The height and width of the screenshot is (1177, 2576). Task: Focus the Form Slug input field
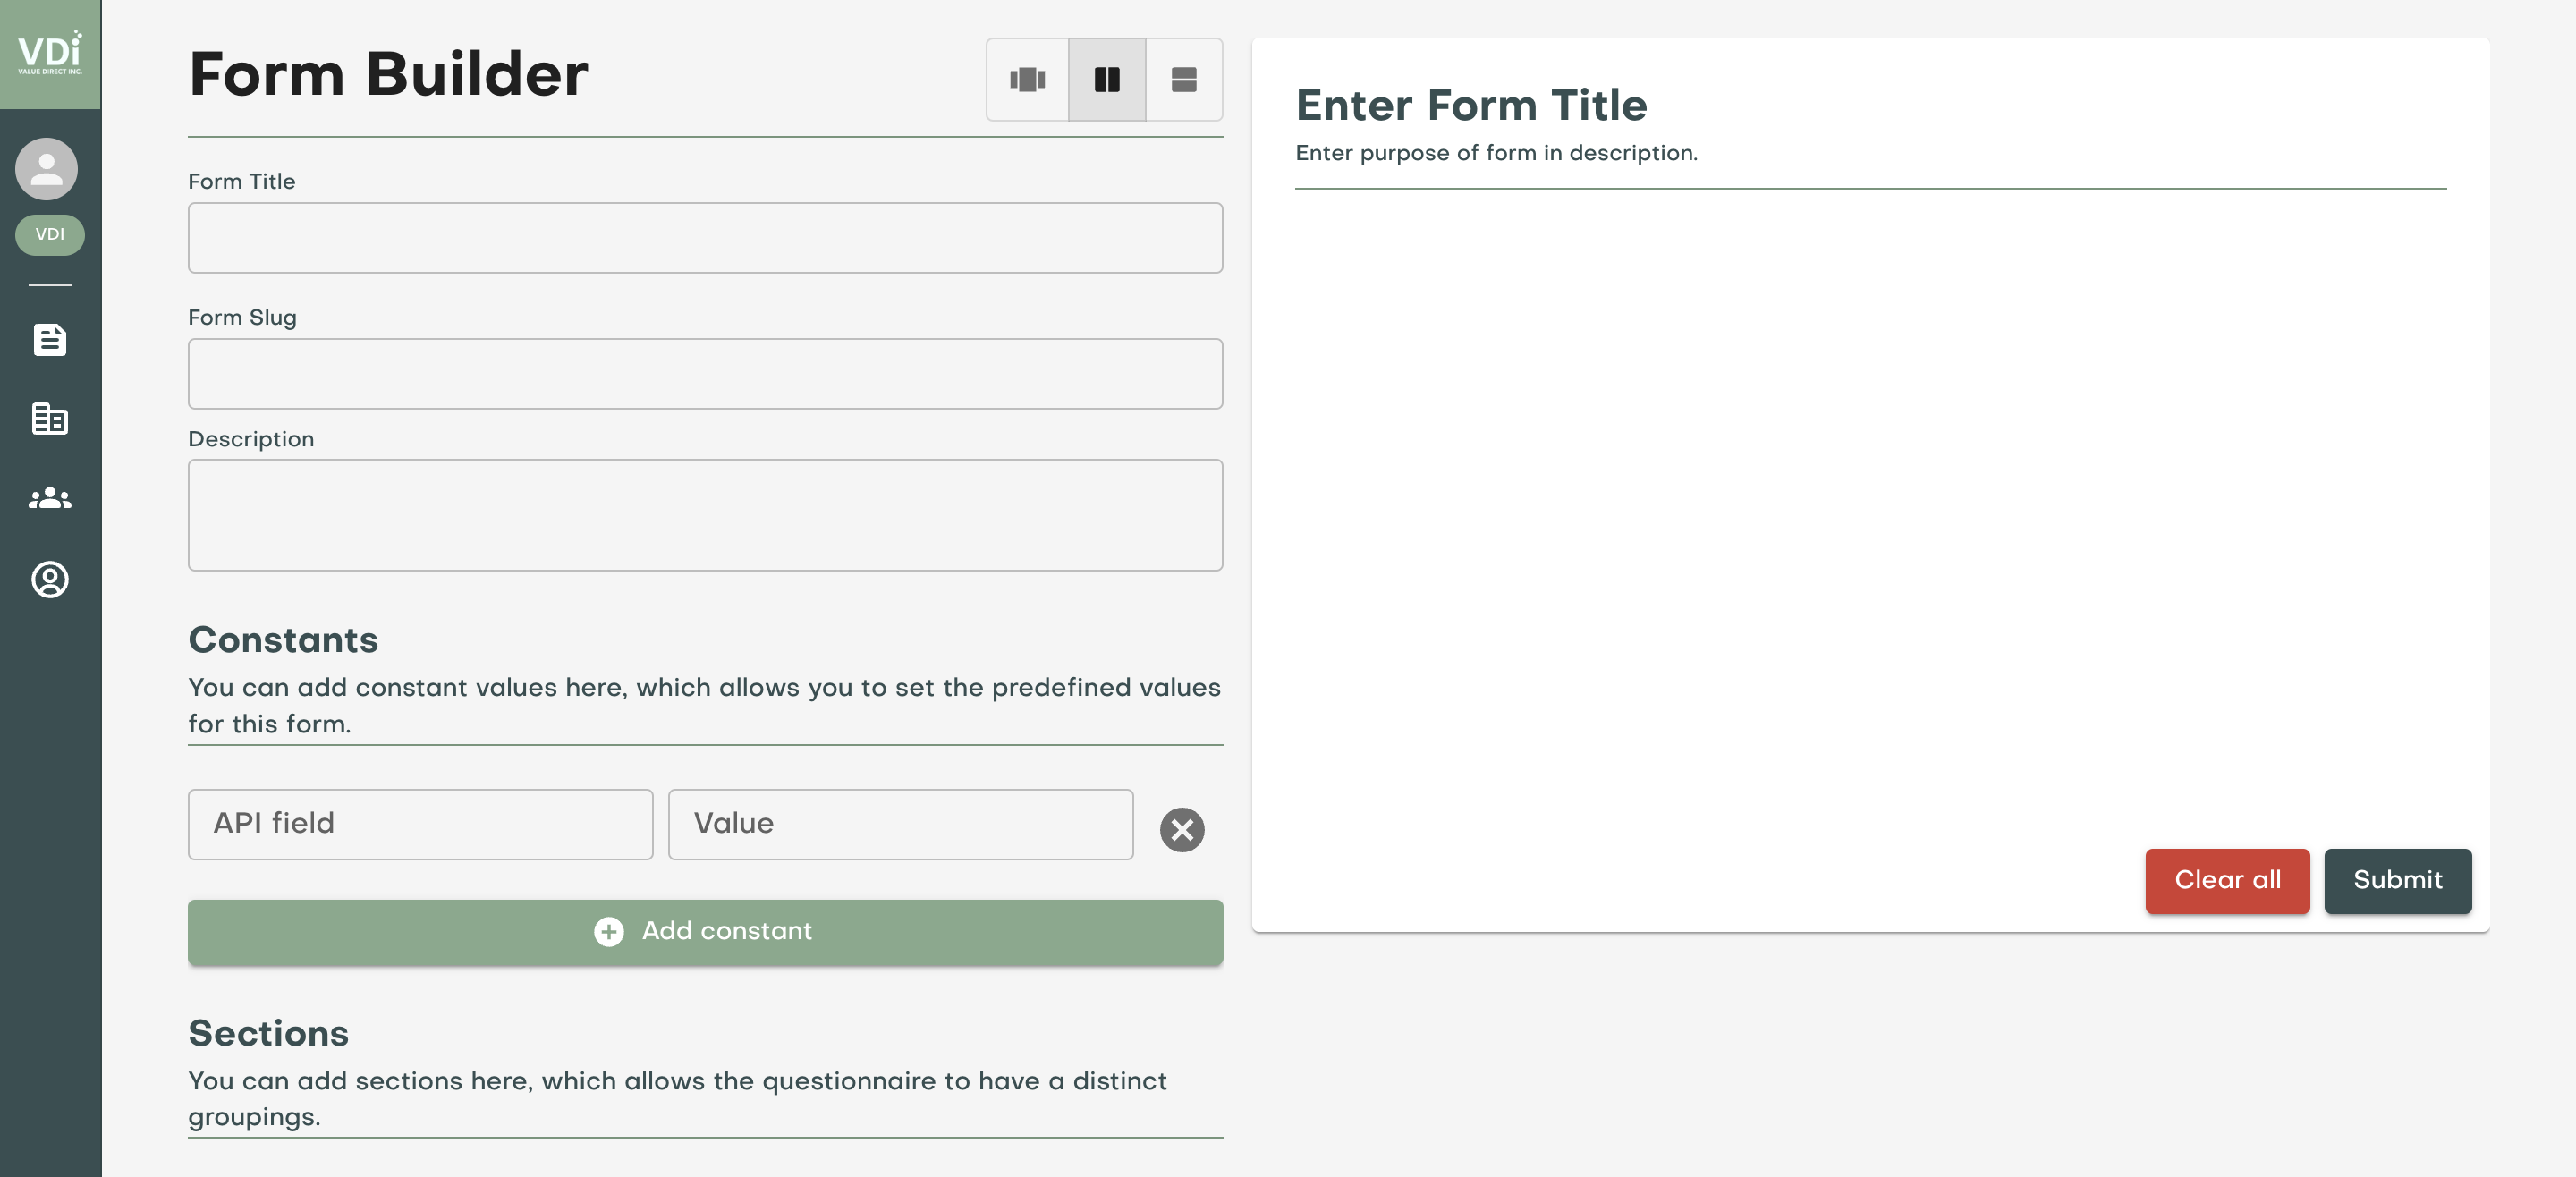(705, 374)
